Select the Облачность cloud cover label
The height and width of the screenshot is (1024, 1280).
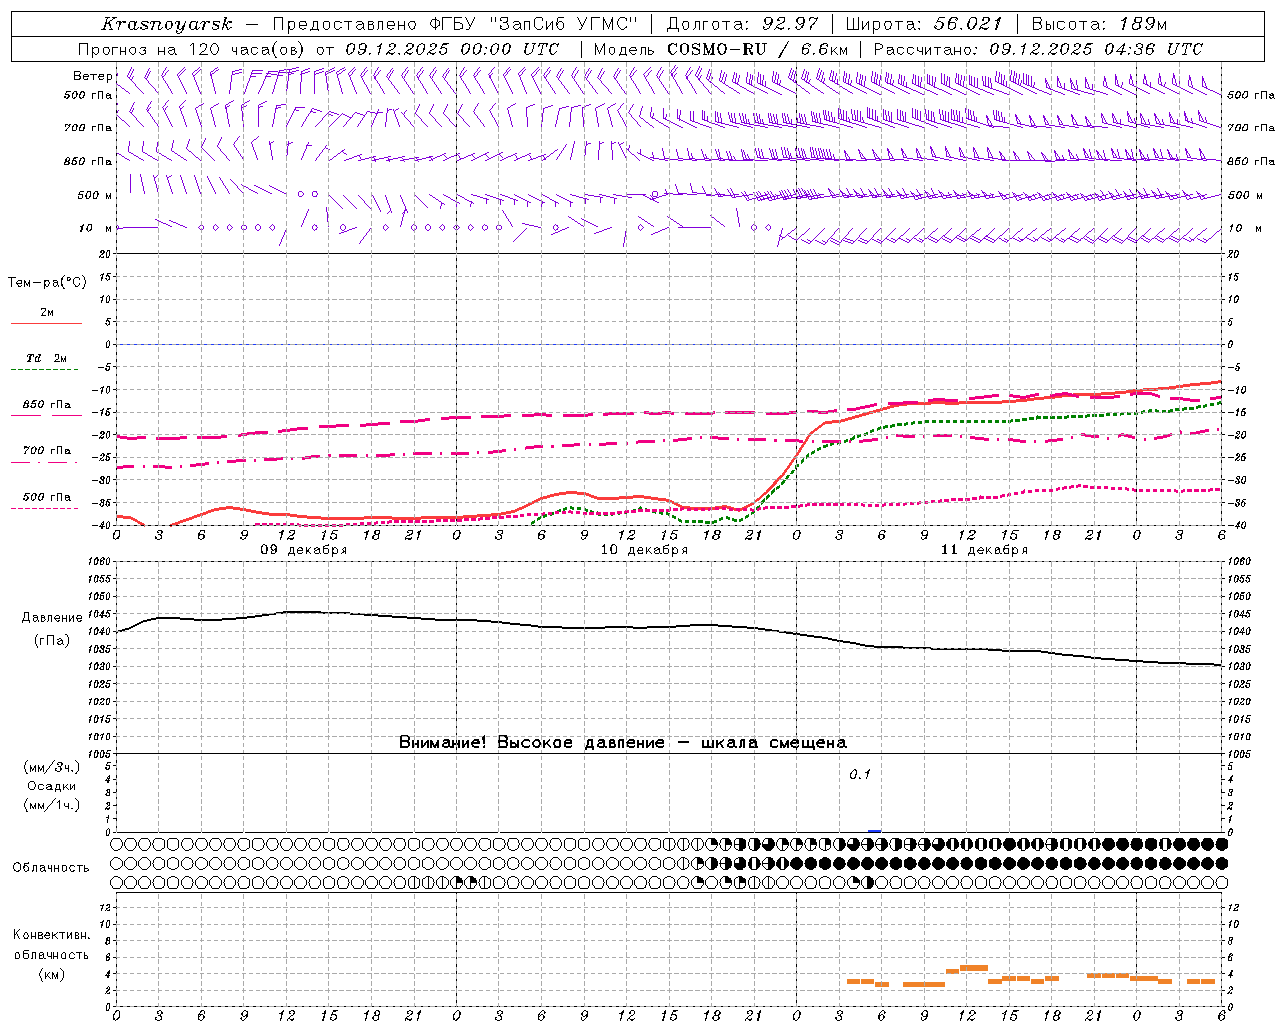51,868
